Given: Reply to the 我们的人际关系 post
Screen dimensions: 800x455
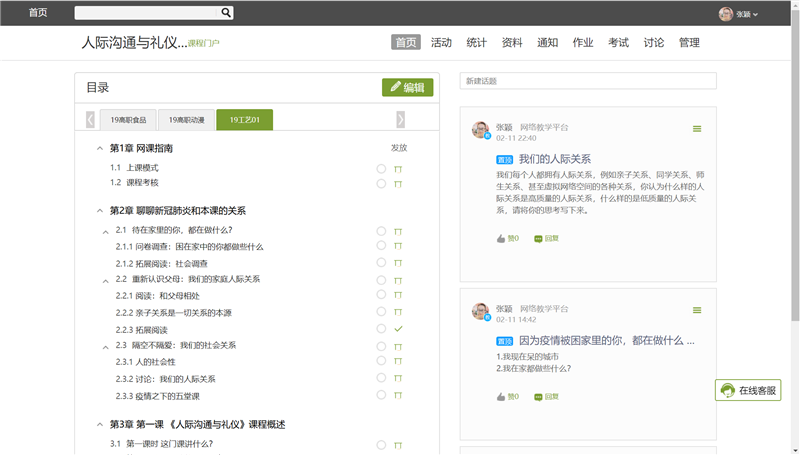Looking at the screenshot, I should (x=546, y=239).
